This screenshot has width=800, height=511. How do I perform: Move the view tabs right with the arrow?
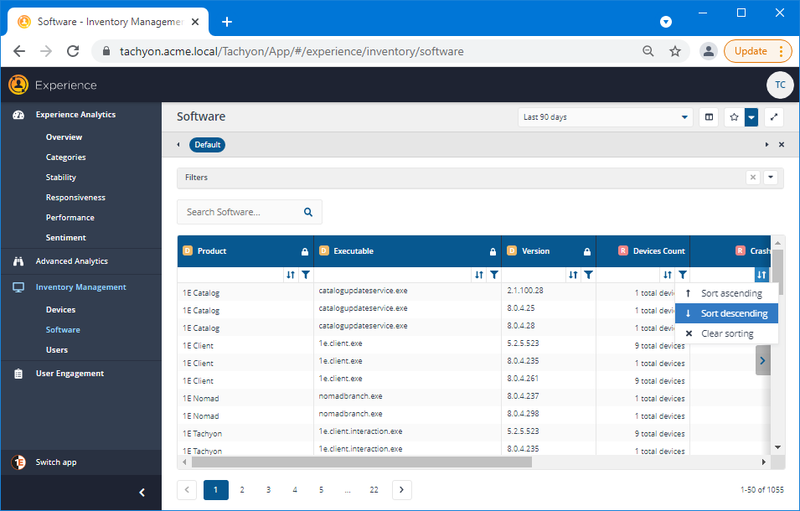click(x=766, y=145)
